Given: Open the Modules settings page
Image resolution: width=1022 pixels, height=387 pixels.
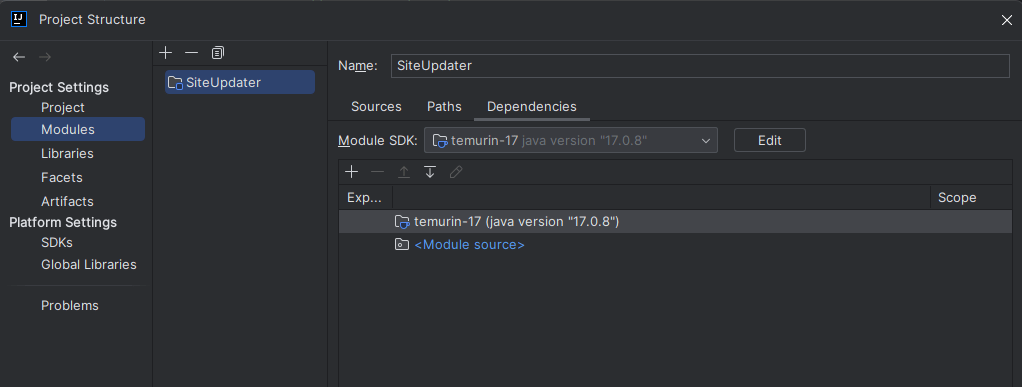Looking at the screenshot, I should coord(78,129).
